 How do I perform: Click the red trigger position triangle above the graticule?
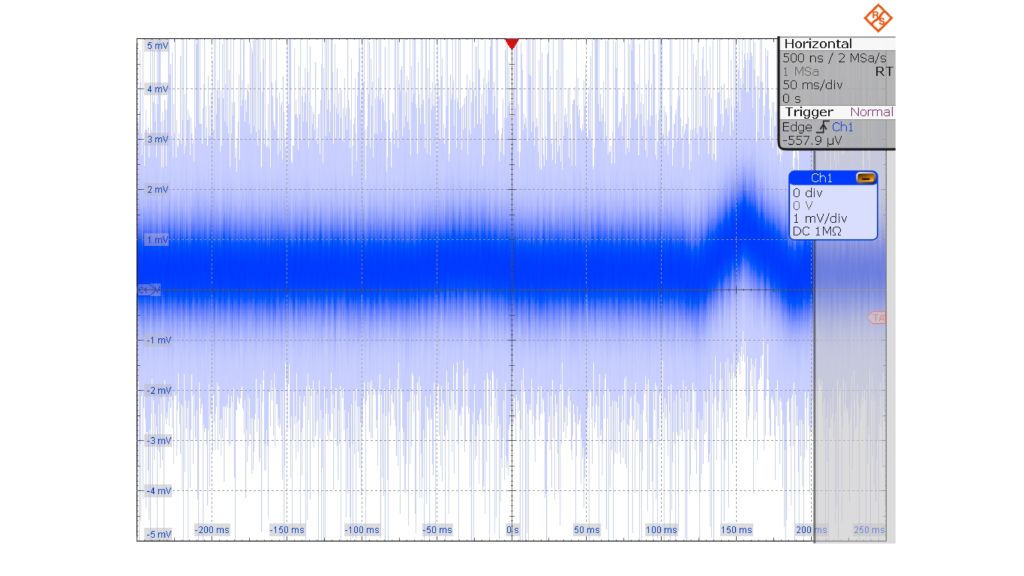tap(513, 44)
